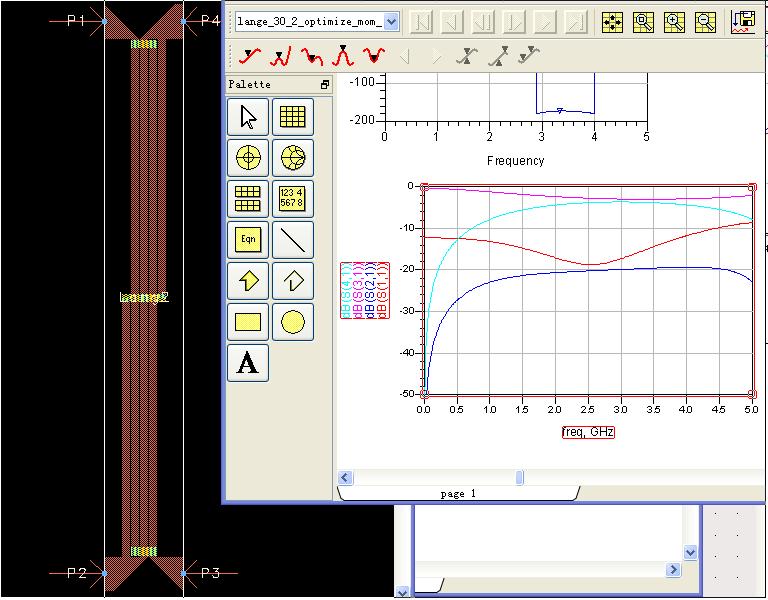Insert a valley minimum marker icon
The height and width of the screenshot is (600, 768).
374,56
